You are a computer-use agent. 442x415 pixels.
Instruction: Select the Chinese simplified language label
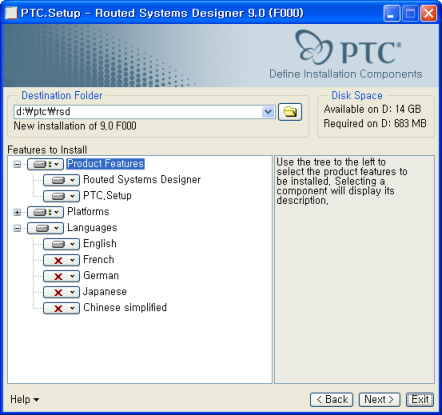(x=125, y=308)
